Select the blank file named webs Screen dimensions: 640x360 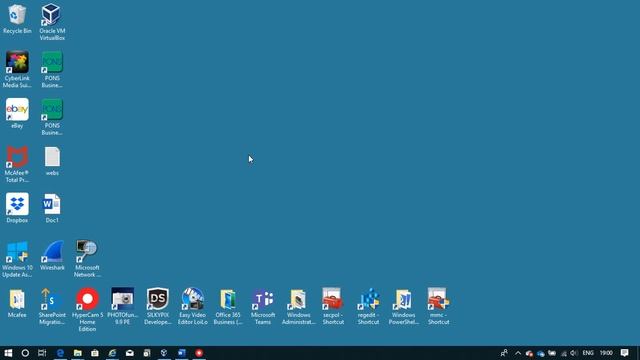pos(52,161)
